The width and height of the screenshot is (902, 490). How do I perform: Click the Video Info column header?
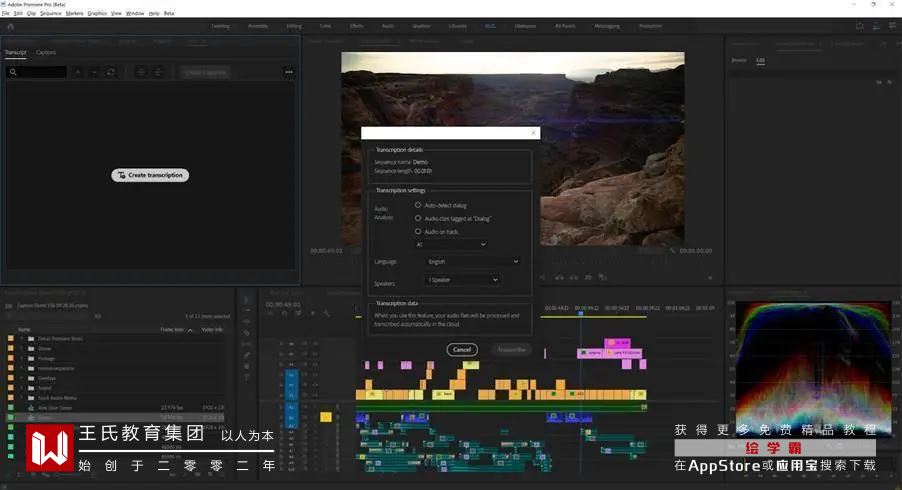212,330
